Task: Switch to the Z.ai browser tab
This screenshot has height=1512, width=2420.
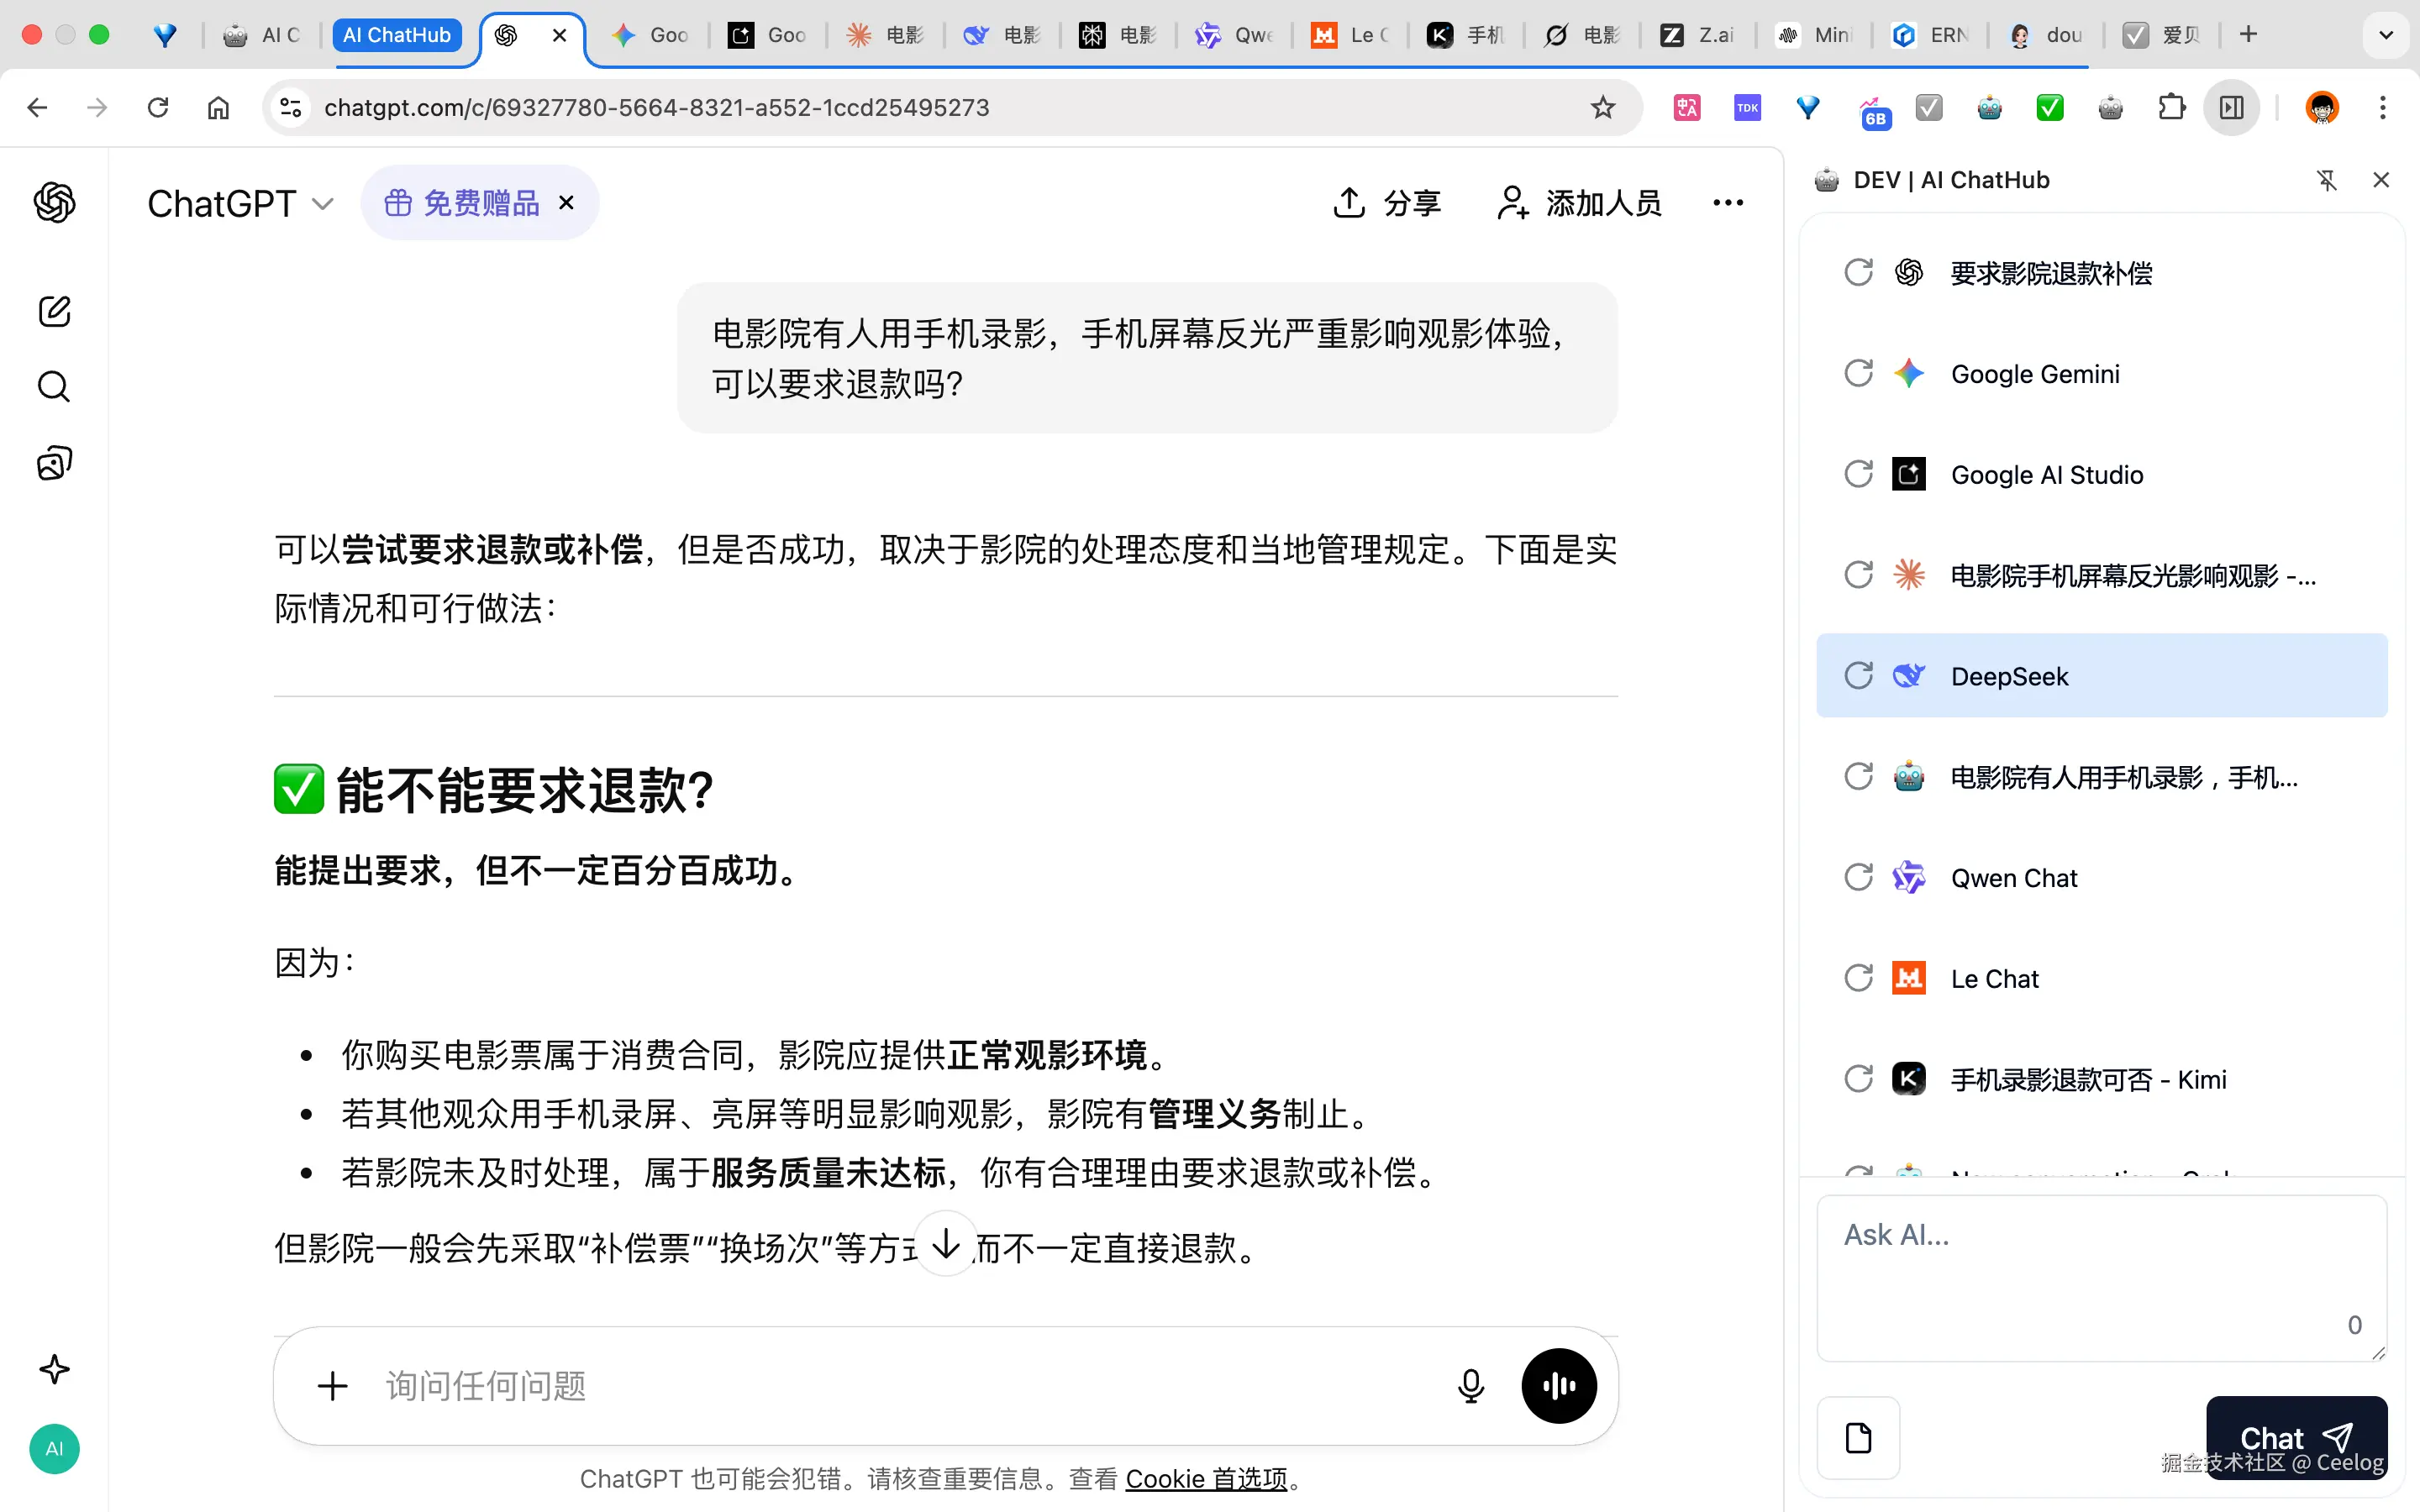Action: [x=1697, y=34]
